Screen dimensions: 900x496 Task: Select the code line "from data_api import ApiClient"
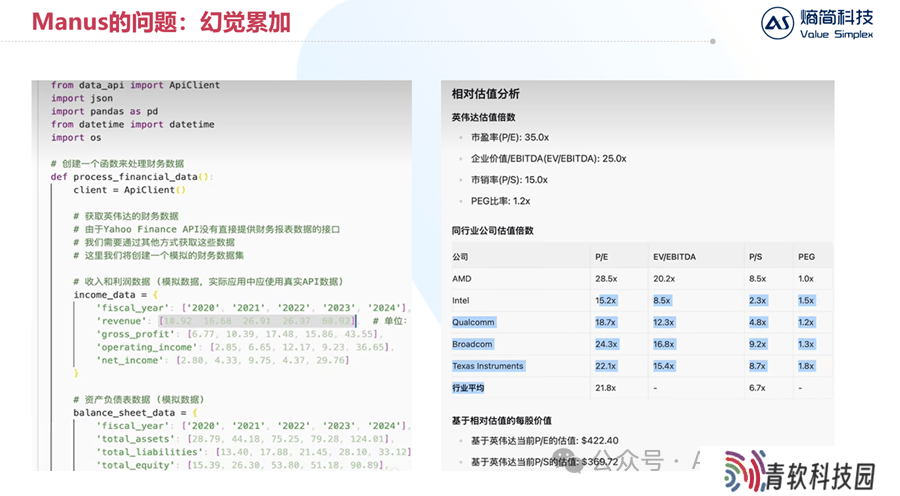[135, 85]
